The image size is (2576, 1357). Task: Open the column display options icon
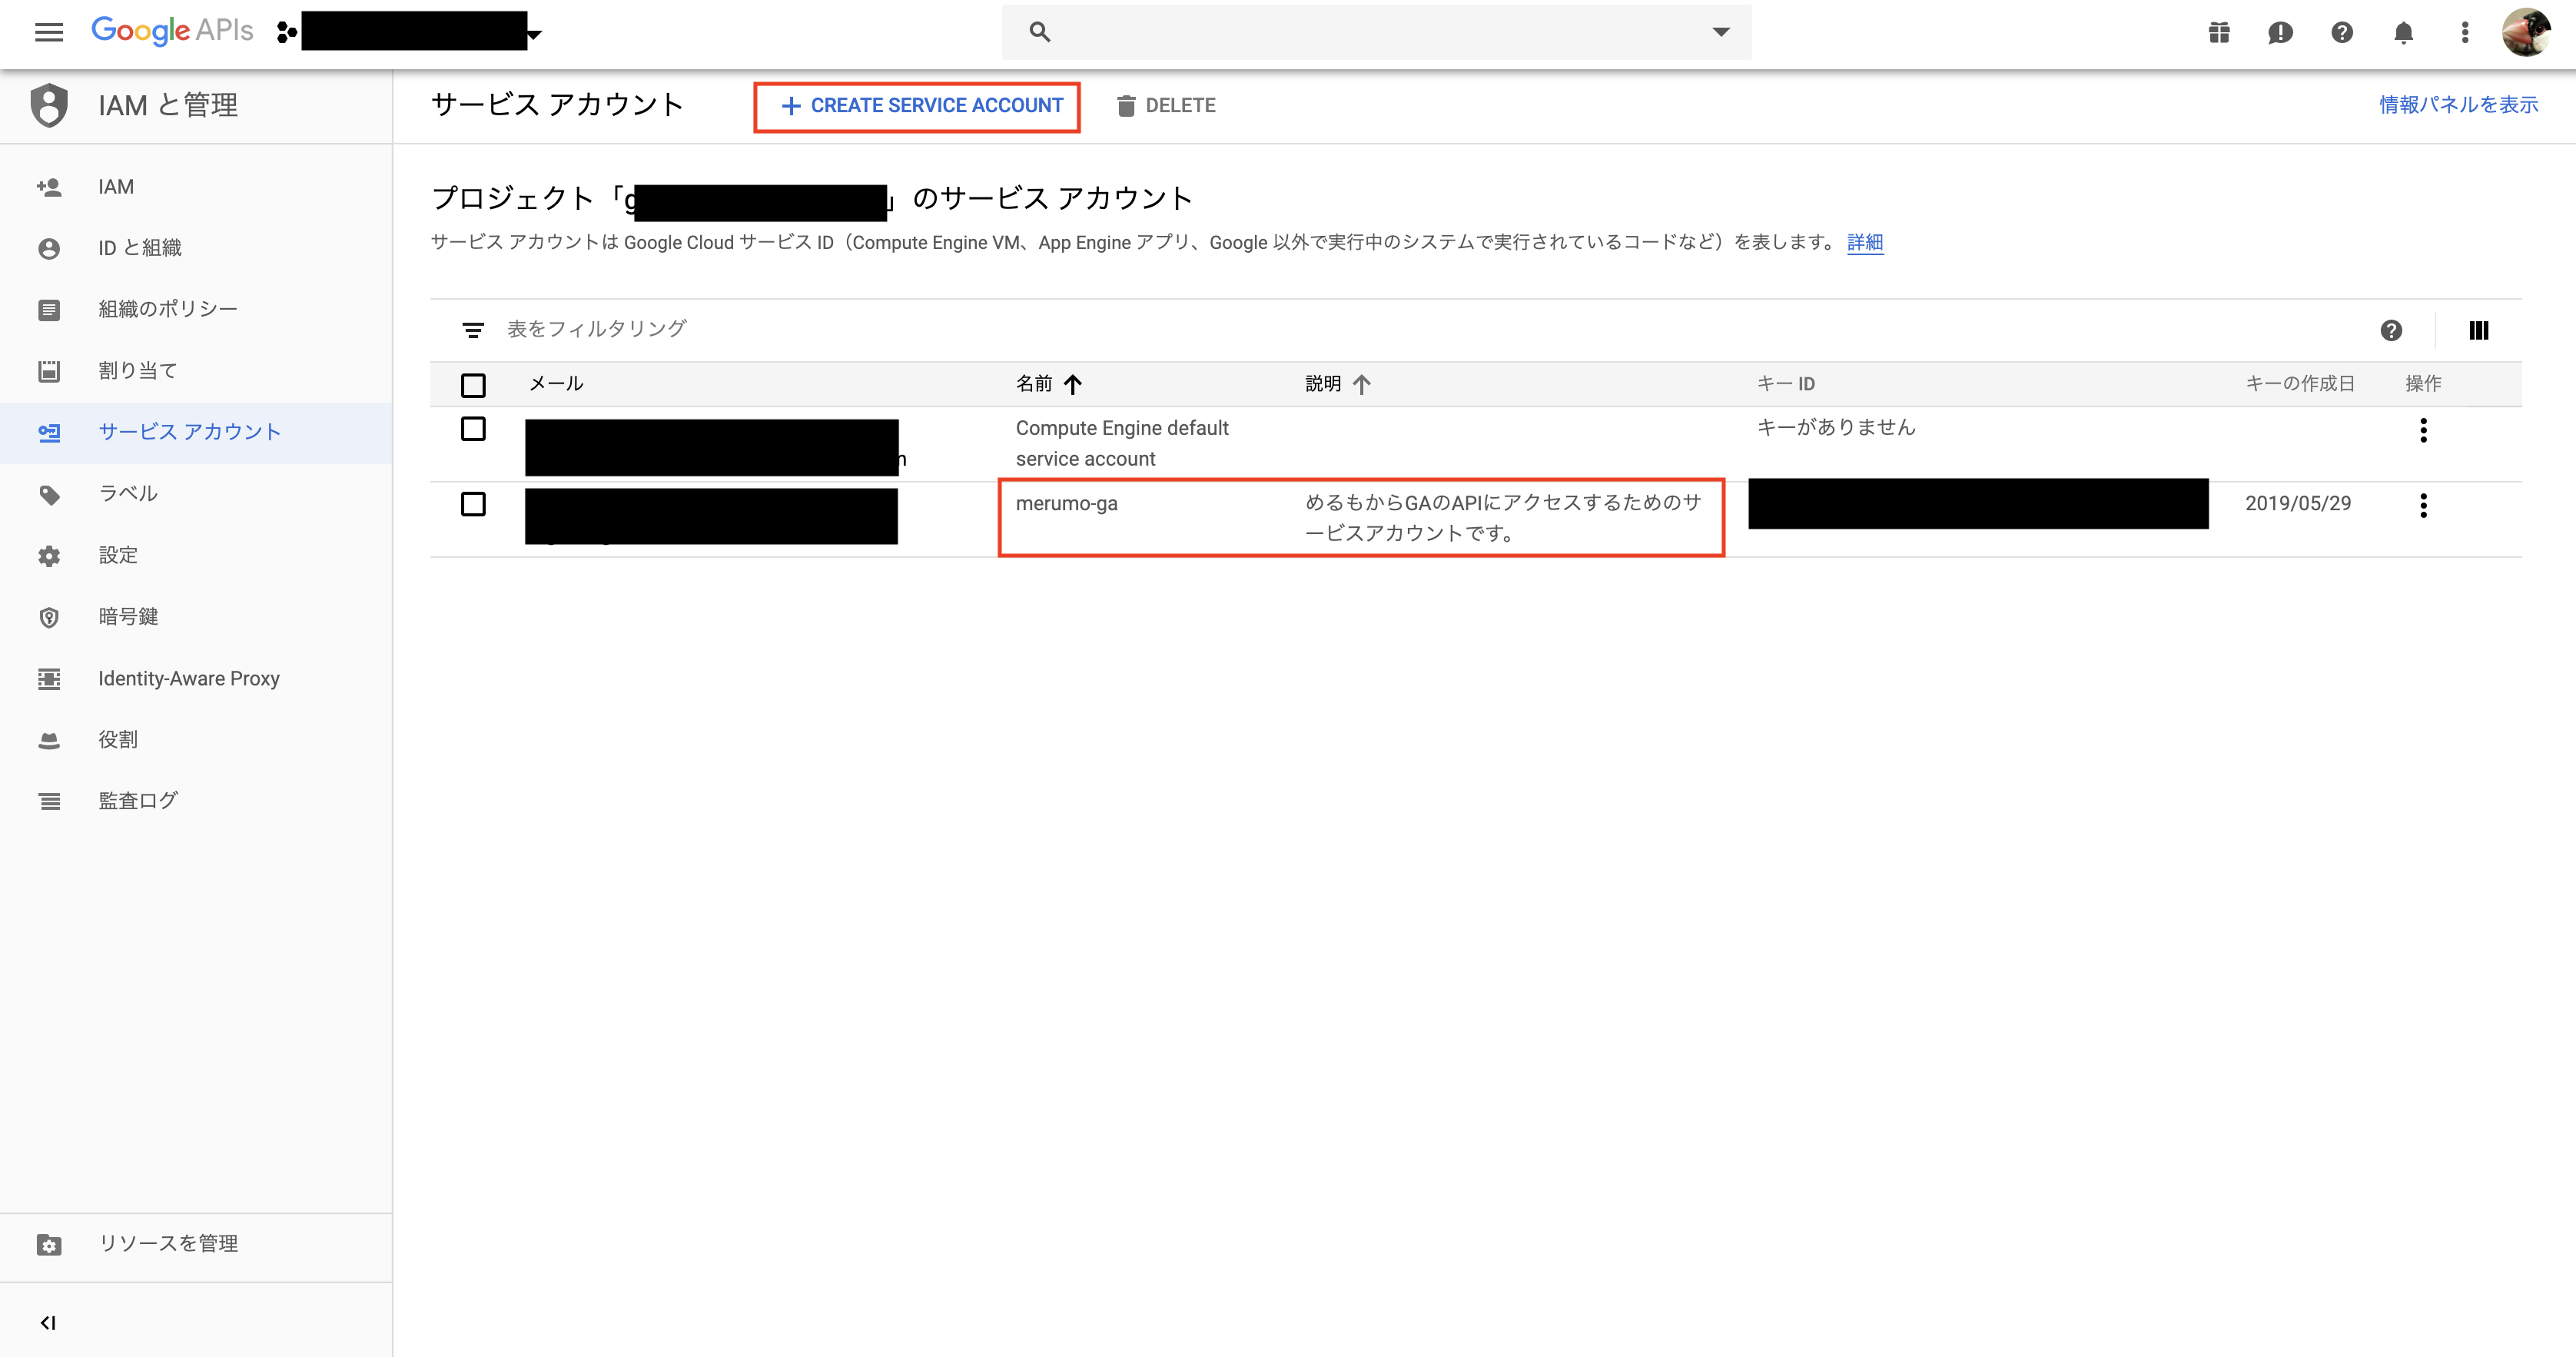(2478, 330)
